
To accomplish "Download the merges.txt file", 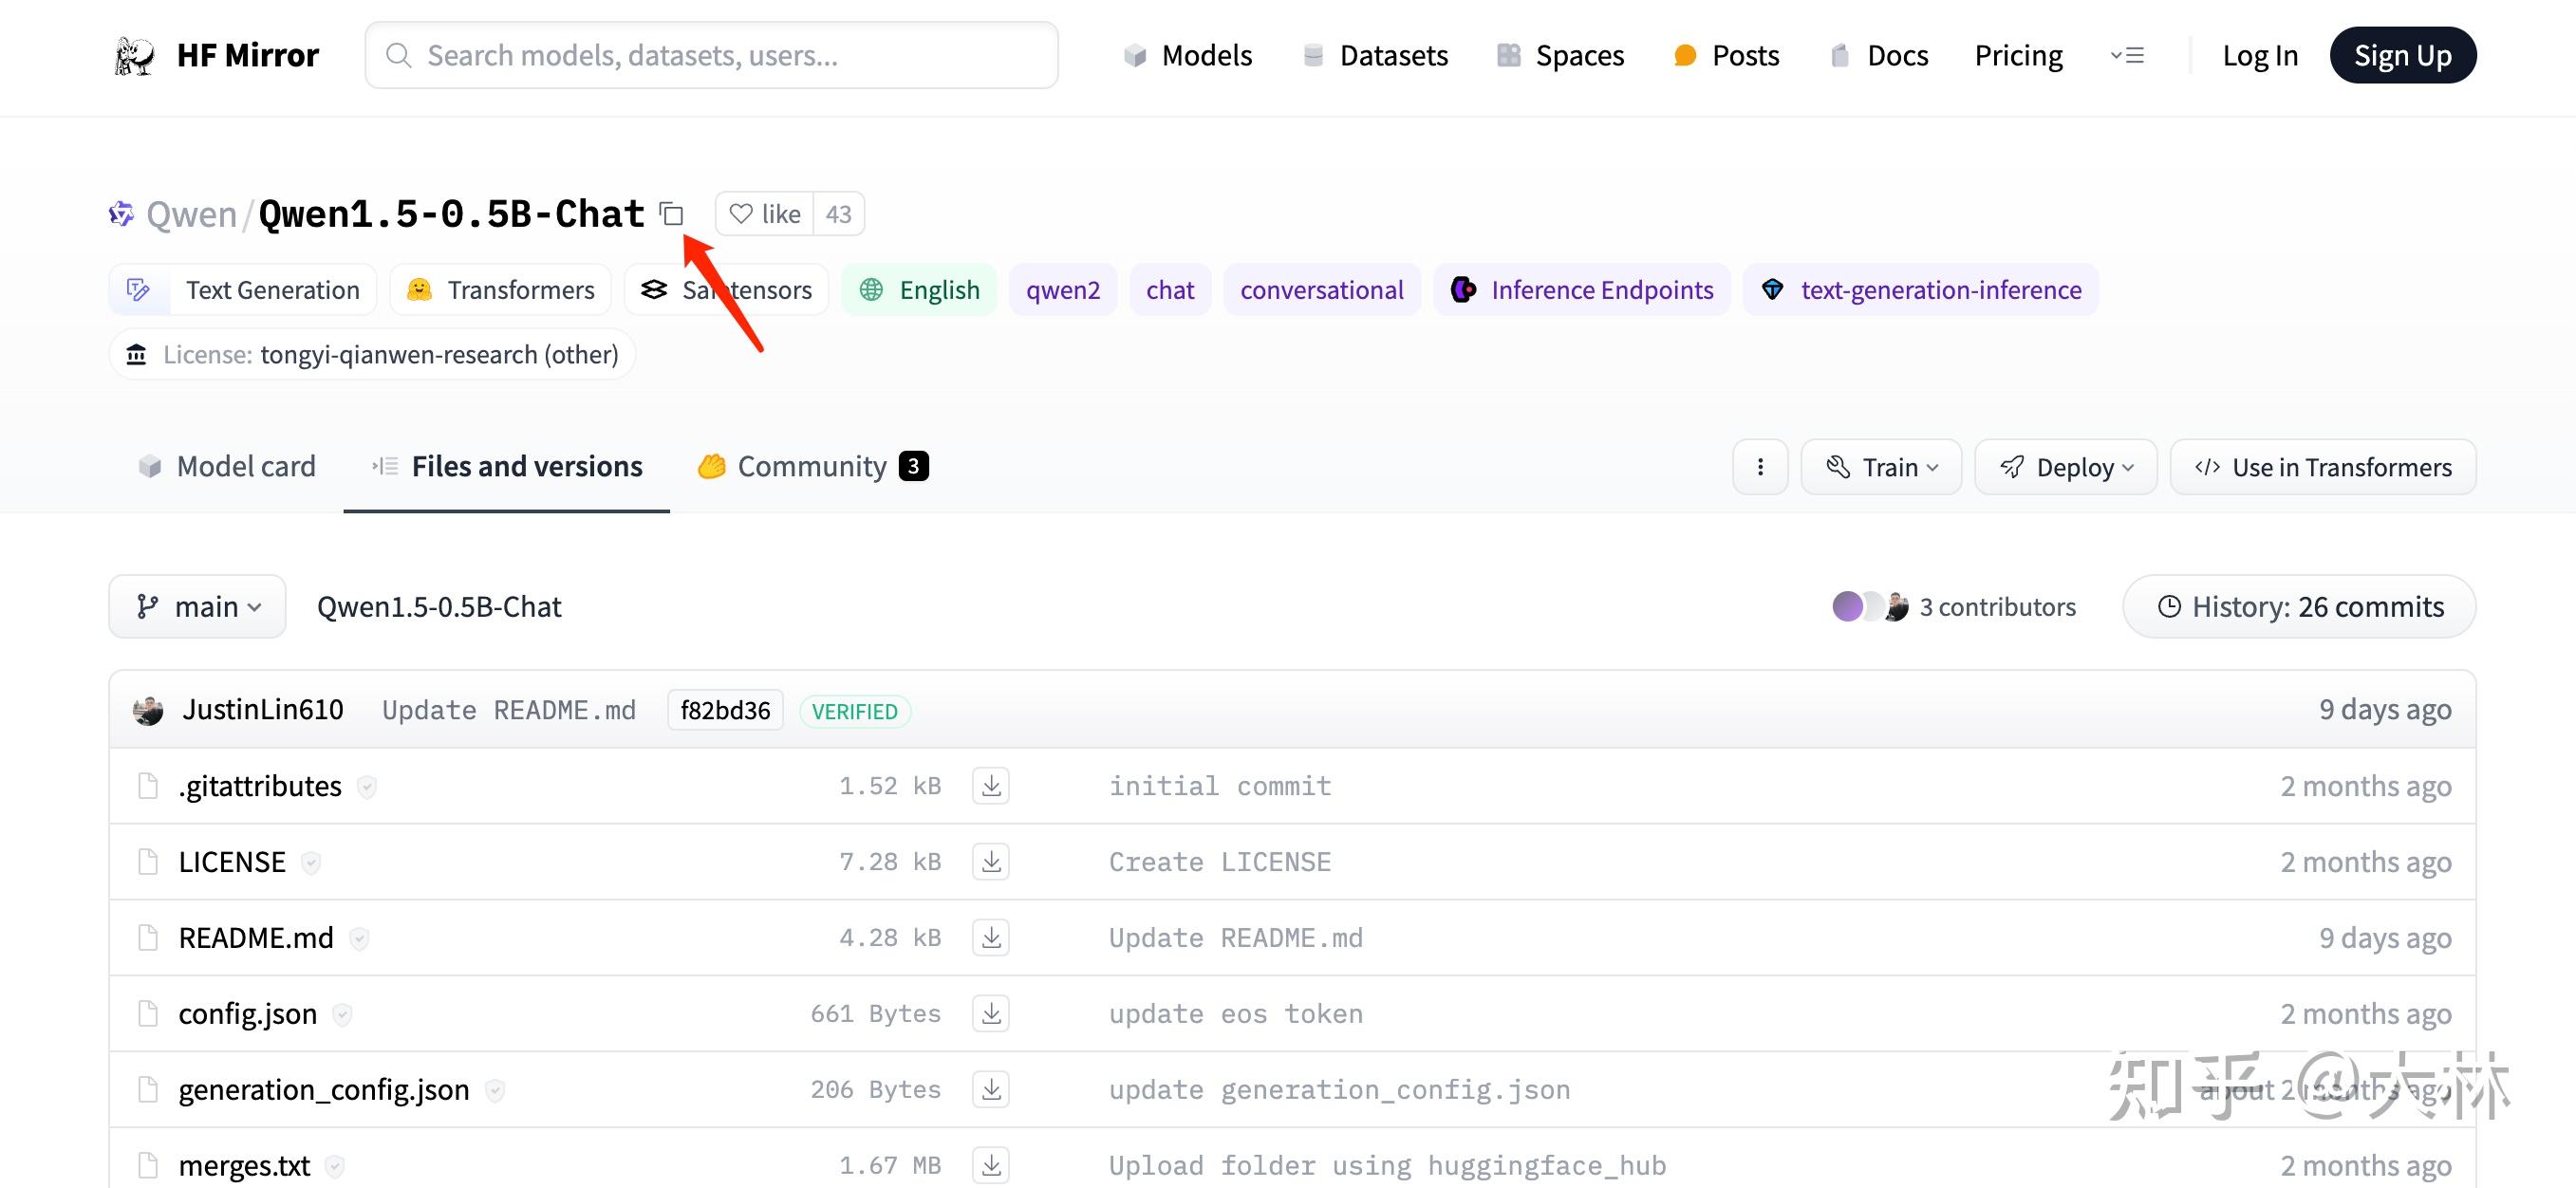I will pyautogui.click(x=990, y=1165).
